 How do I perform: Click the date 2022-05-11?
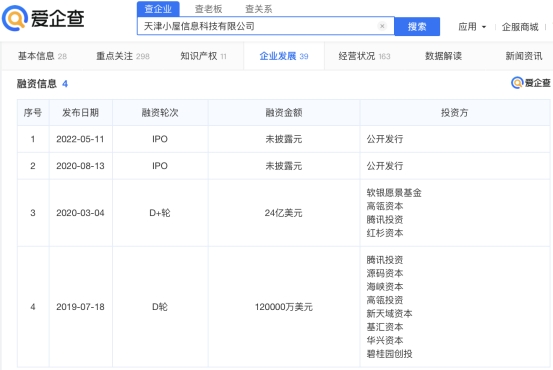pyautogui.click(x=80, y=139)
